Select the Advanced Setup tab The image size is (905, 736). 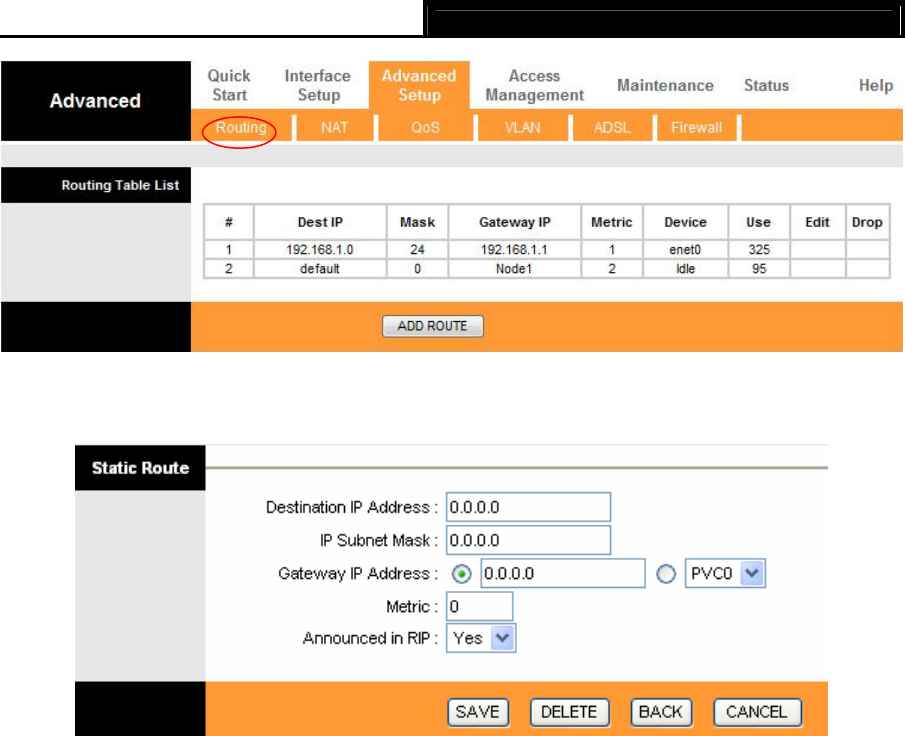coord(419,86)
